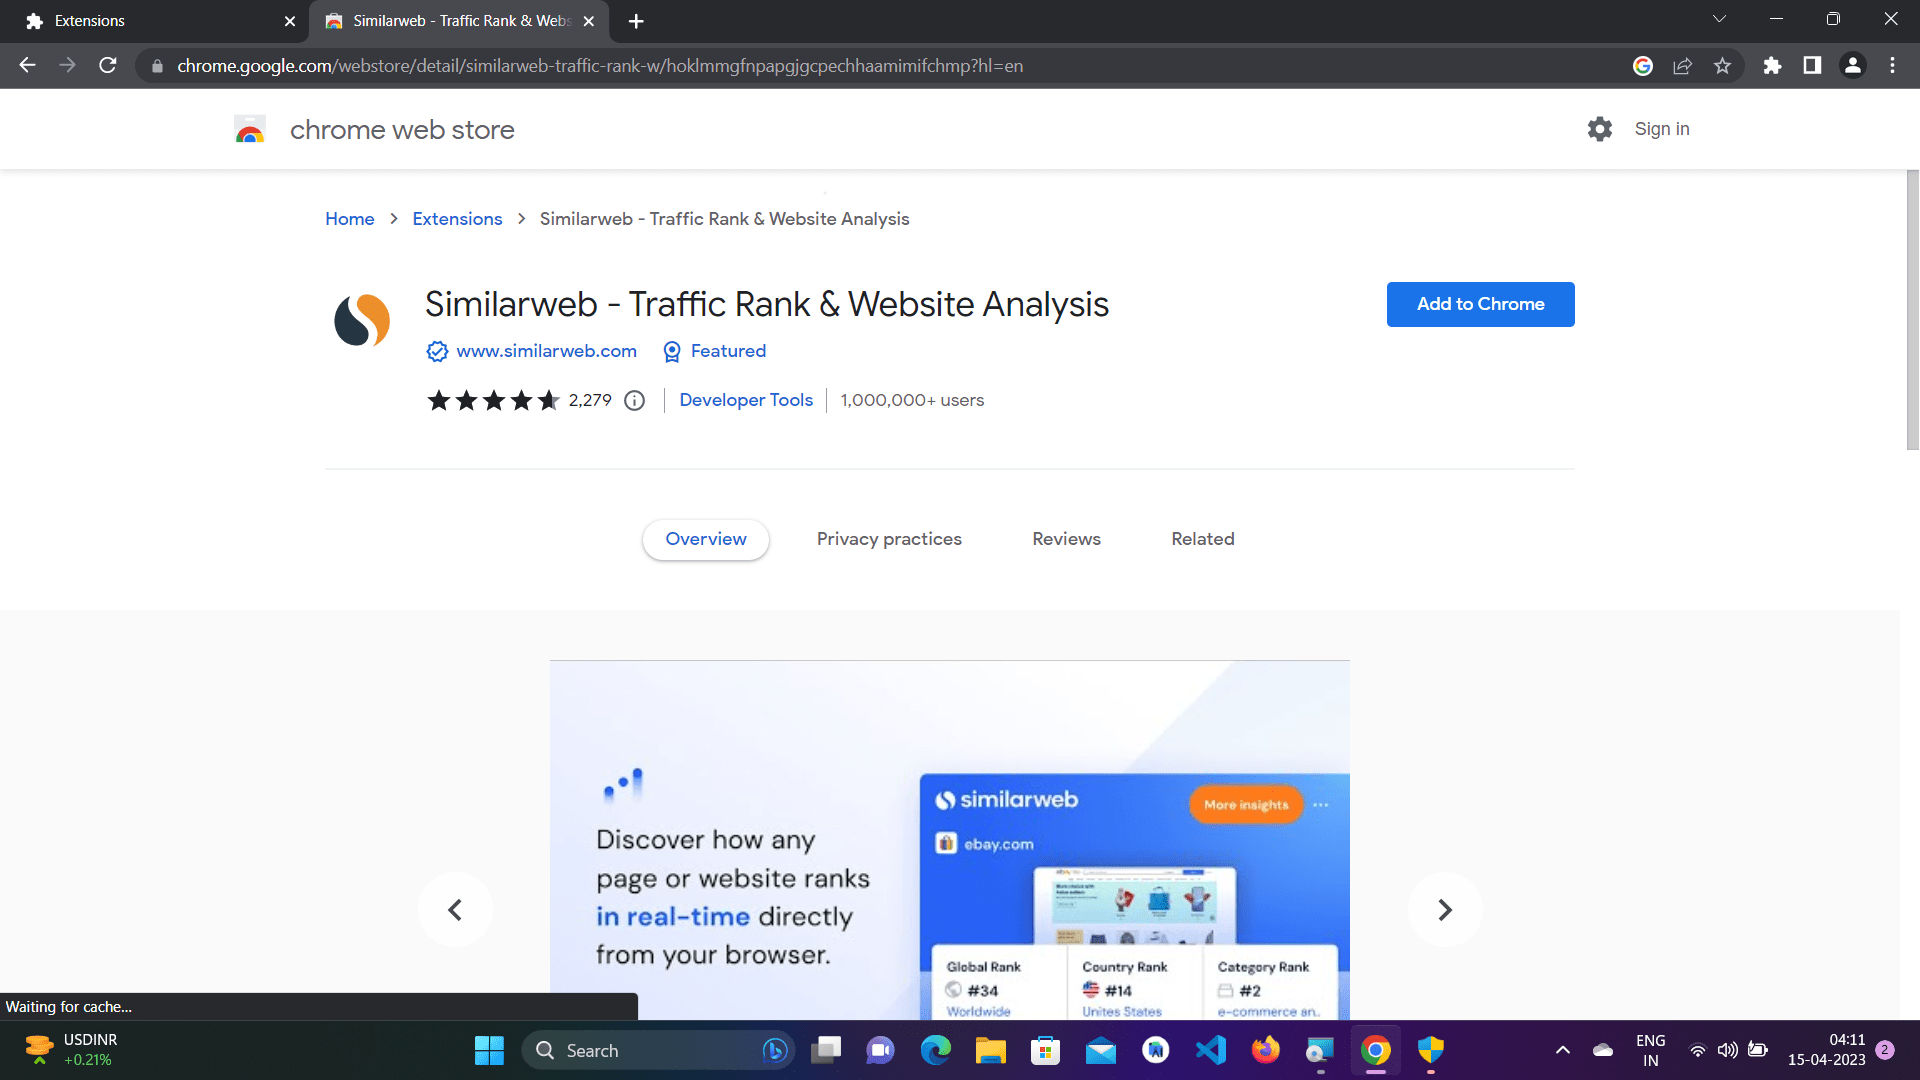This screenshot has width=1920, height=1080.
Task: Click the Chrome Web Store logo
Action: (250, 130)
